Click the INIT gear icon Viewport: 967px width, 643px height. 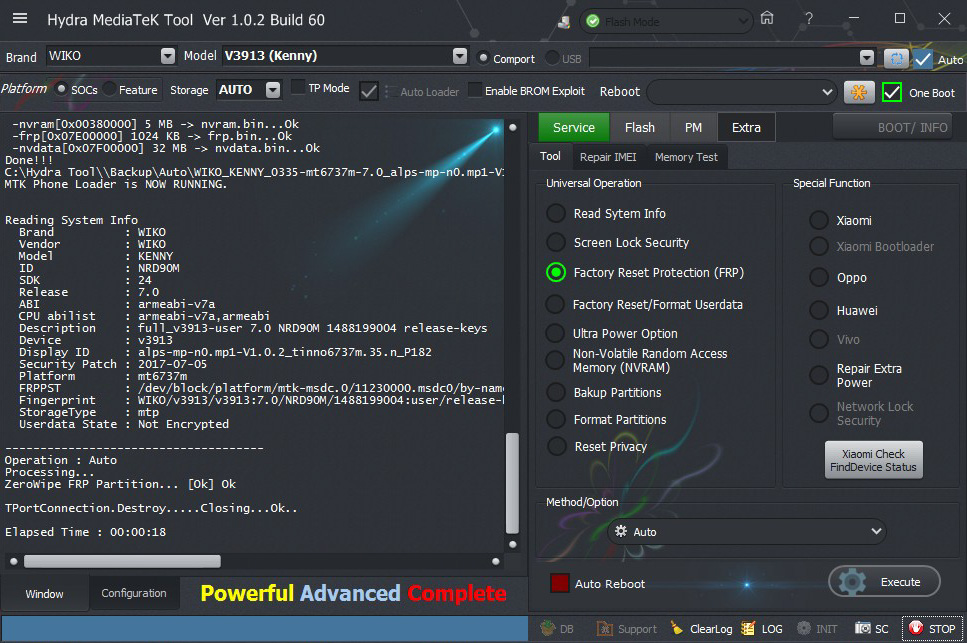[x=817, y=628]
